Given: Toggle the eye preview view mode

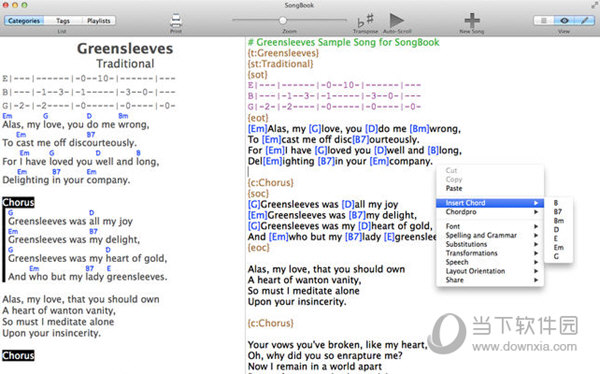Looking at the screenshot, I should [x=564, y=21].
